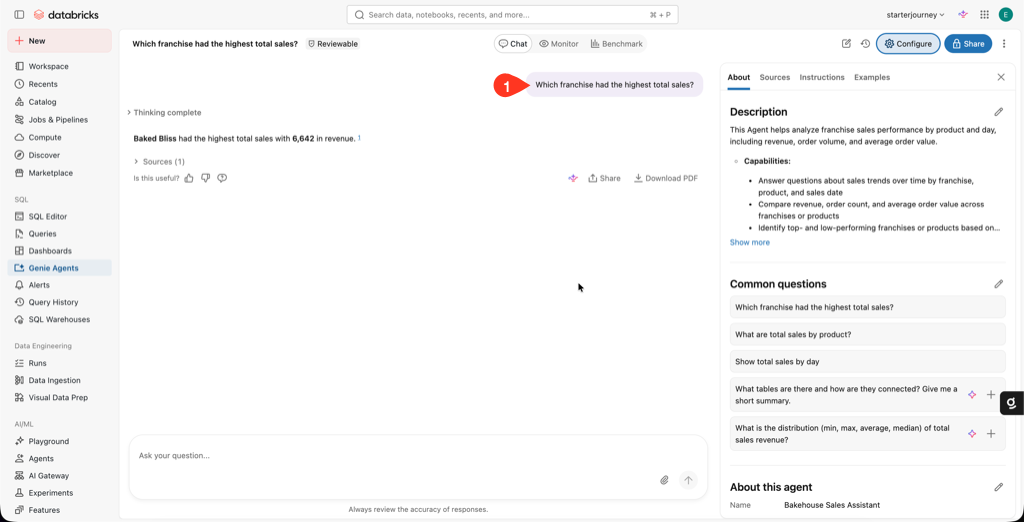This screenshot has width=1024, height=522.
Task: Select the Instructions tab
Action: coord(822,77)
